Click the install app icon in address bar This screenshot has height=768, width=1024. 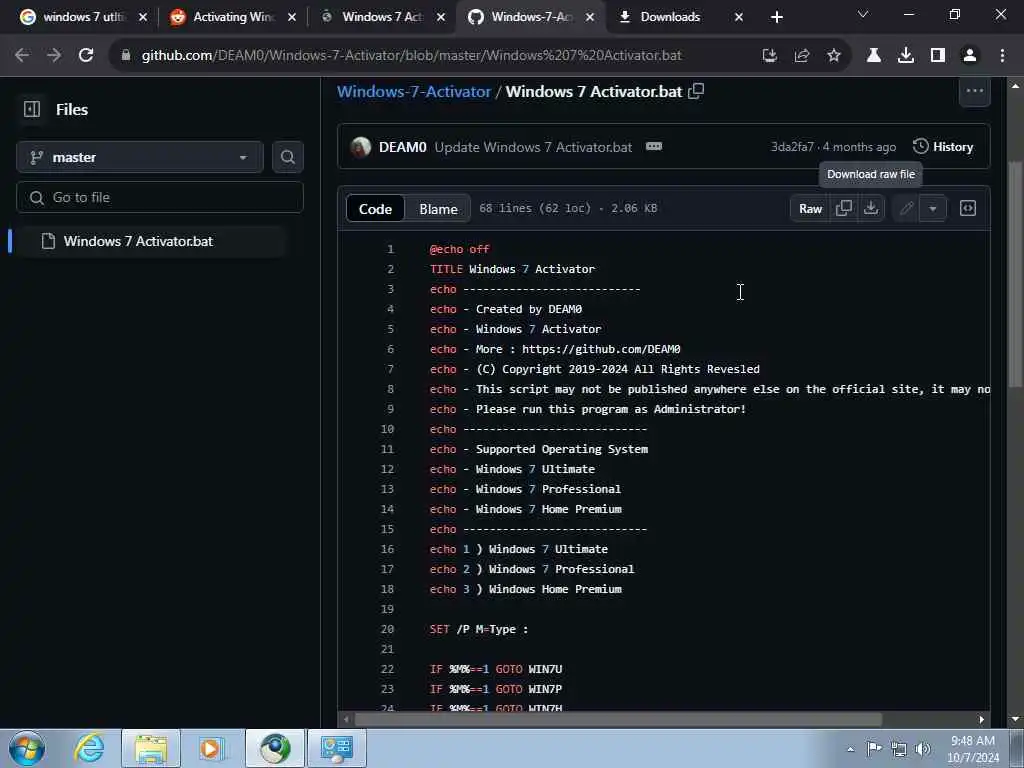770,56
